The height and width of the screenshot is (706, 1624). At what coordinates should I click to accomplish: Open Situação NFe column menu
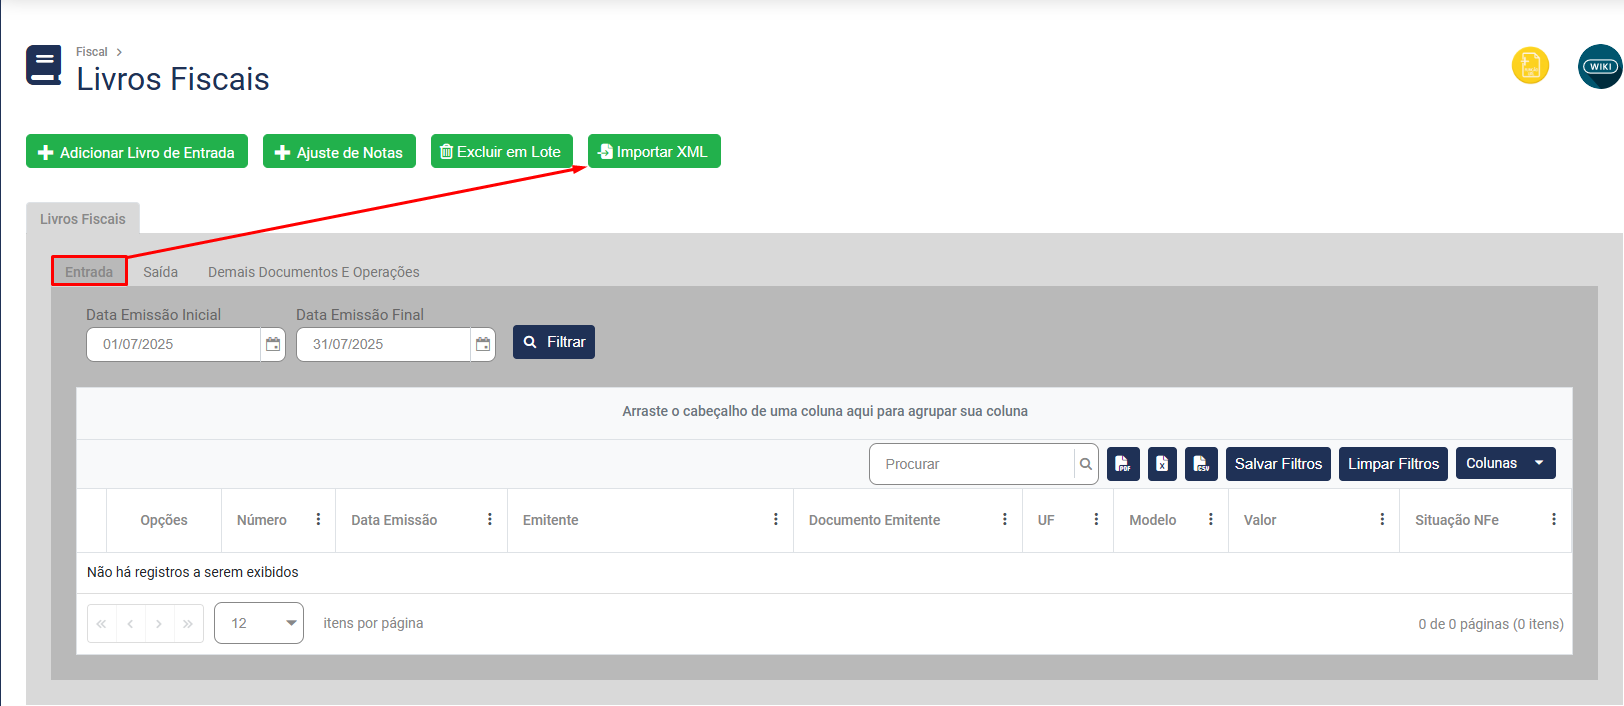[x=1554, y=519]
